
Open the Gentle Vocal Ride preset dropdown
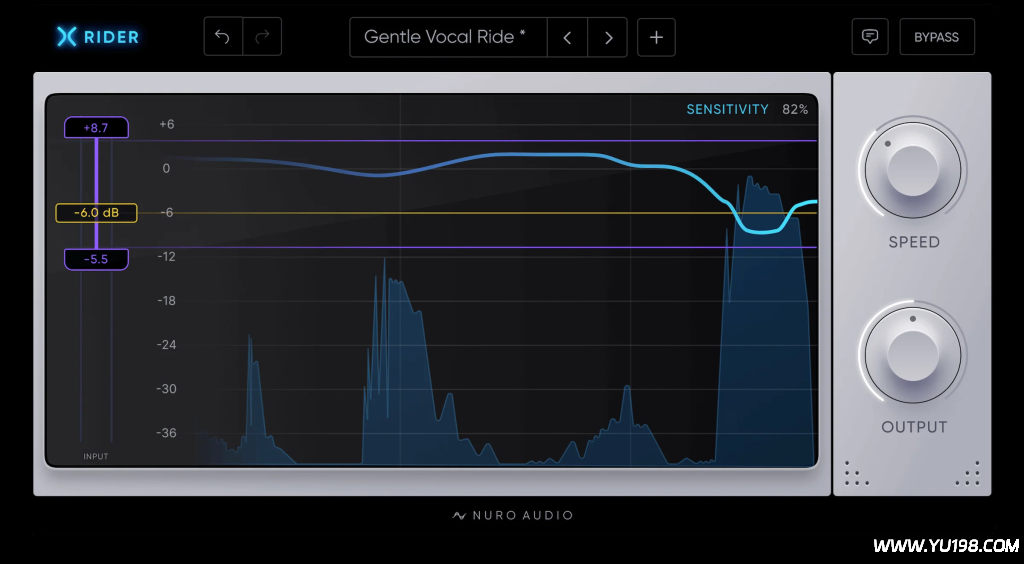[448, 37]
